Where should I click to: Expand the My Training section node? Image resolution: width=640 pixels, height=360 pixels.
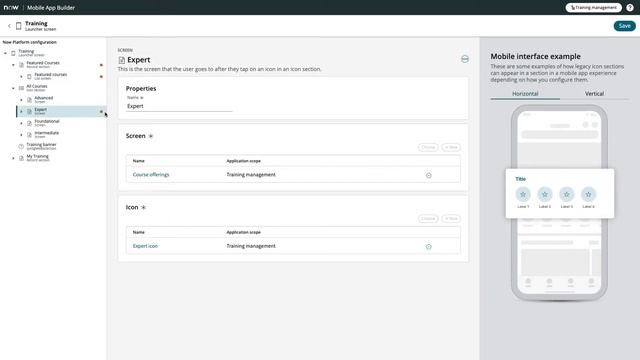coord(13,158)
